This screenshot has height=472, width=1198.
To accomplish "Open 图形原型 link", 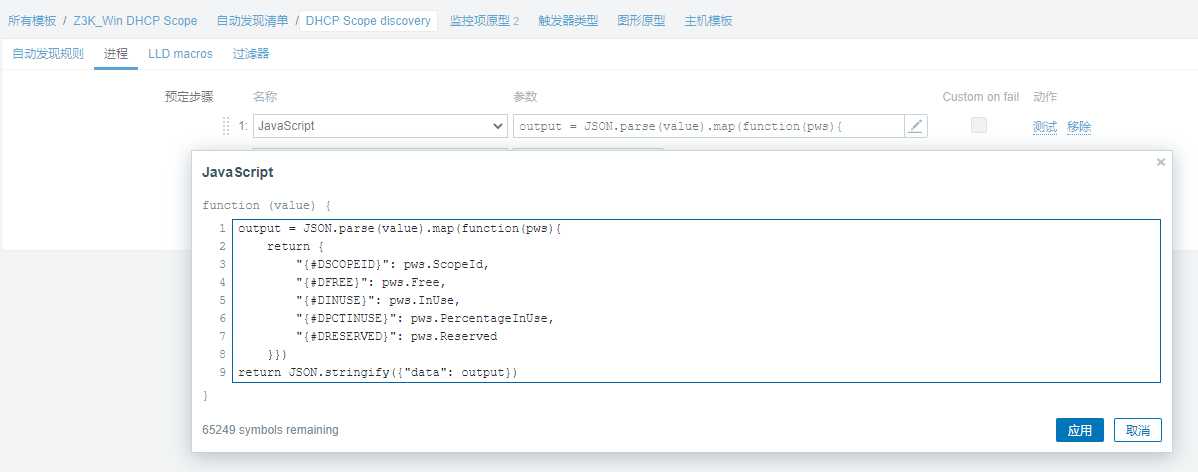I will [641, 21].
